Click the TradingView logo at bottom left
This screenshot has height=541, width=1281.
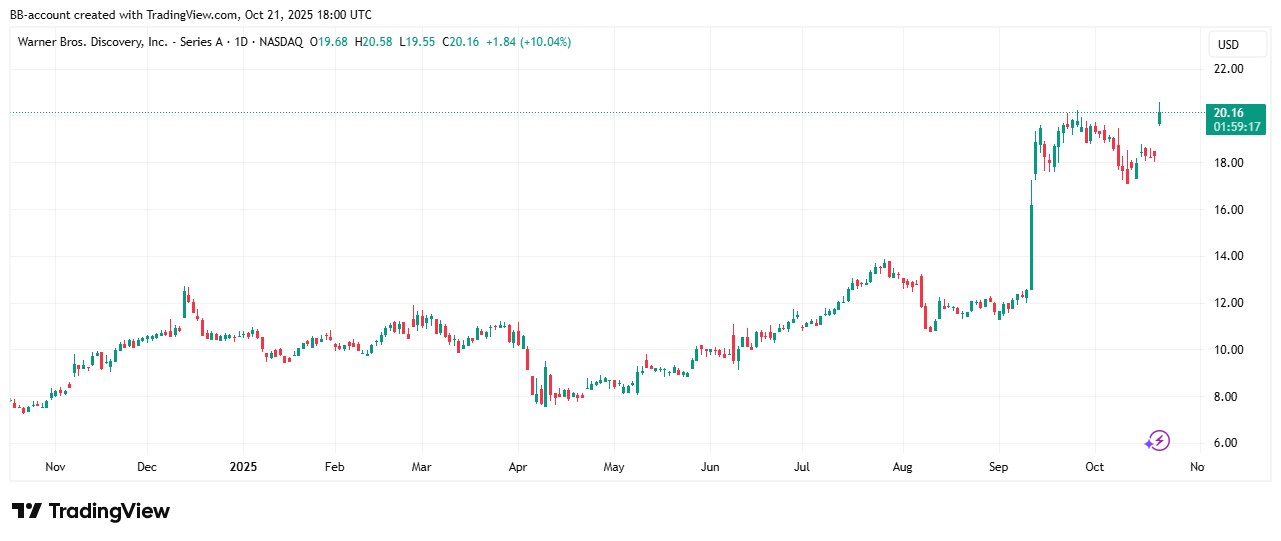[91, 511]
